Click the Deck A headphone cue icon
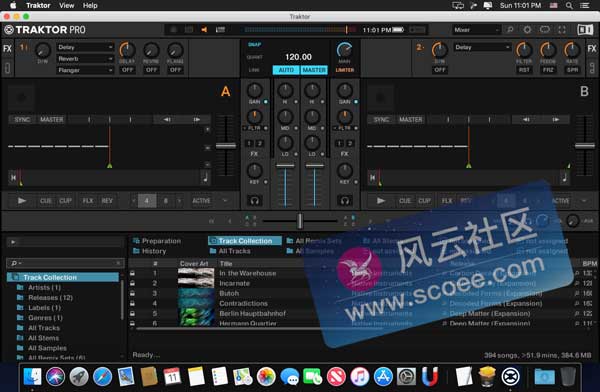 tap(254, 201)
